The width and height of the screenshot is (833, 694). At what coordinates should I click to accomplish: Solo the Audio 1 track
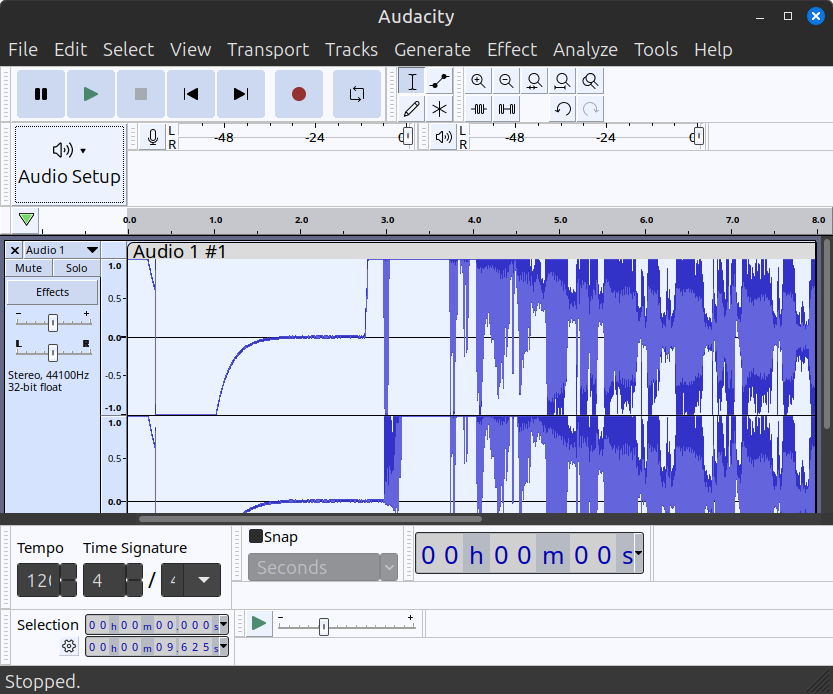[x=76, y=268]
